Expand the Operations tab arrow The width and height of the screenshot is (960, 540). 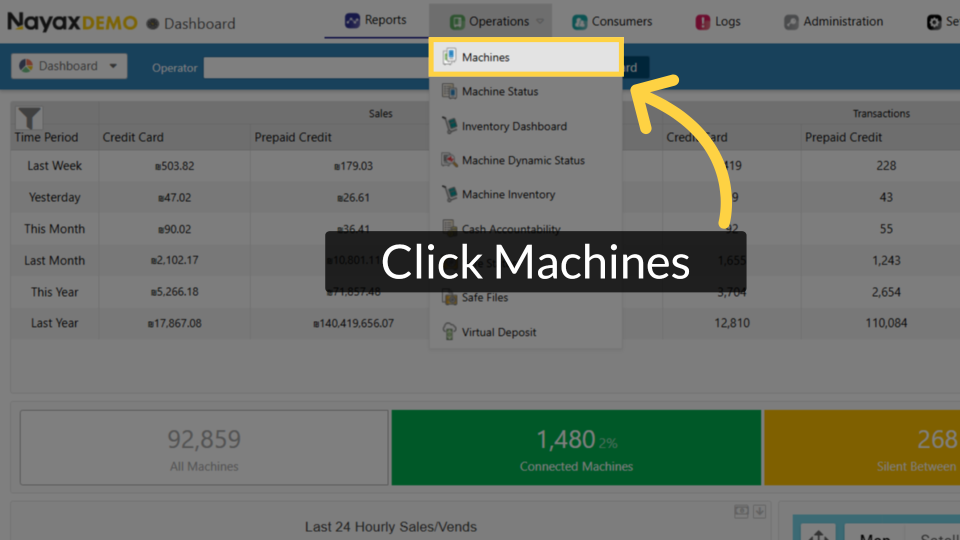coord(540,21)
